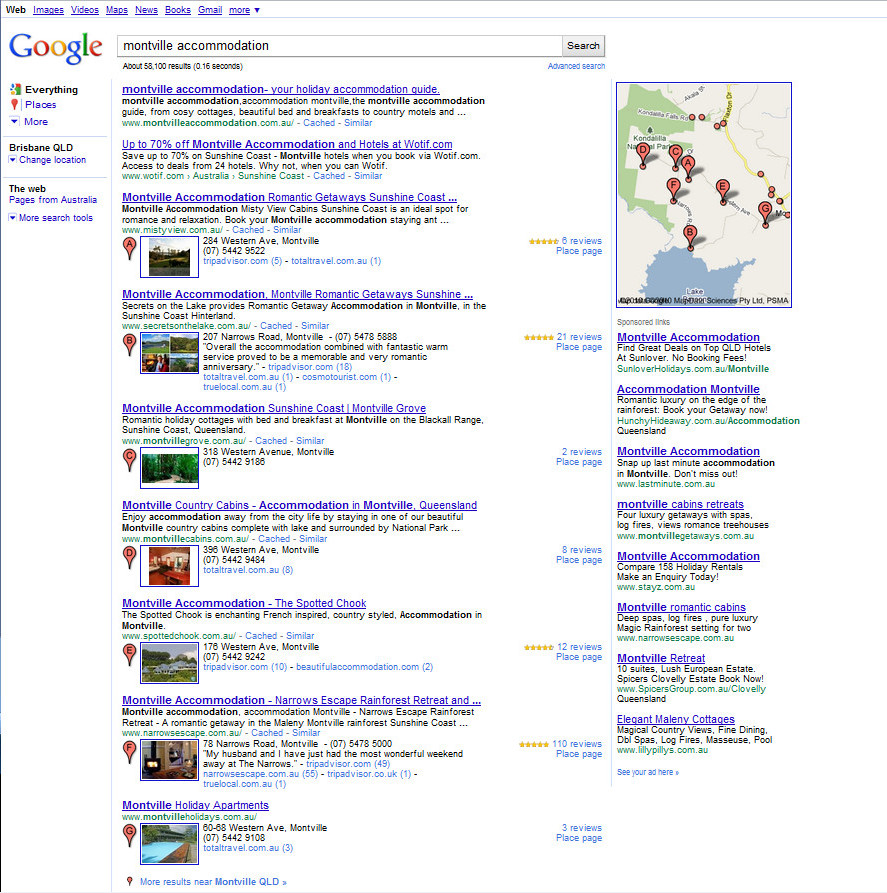Click the search query input field
The image size is (887, 893).
(x=340, y=46)
